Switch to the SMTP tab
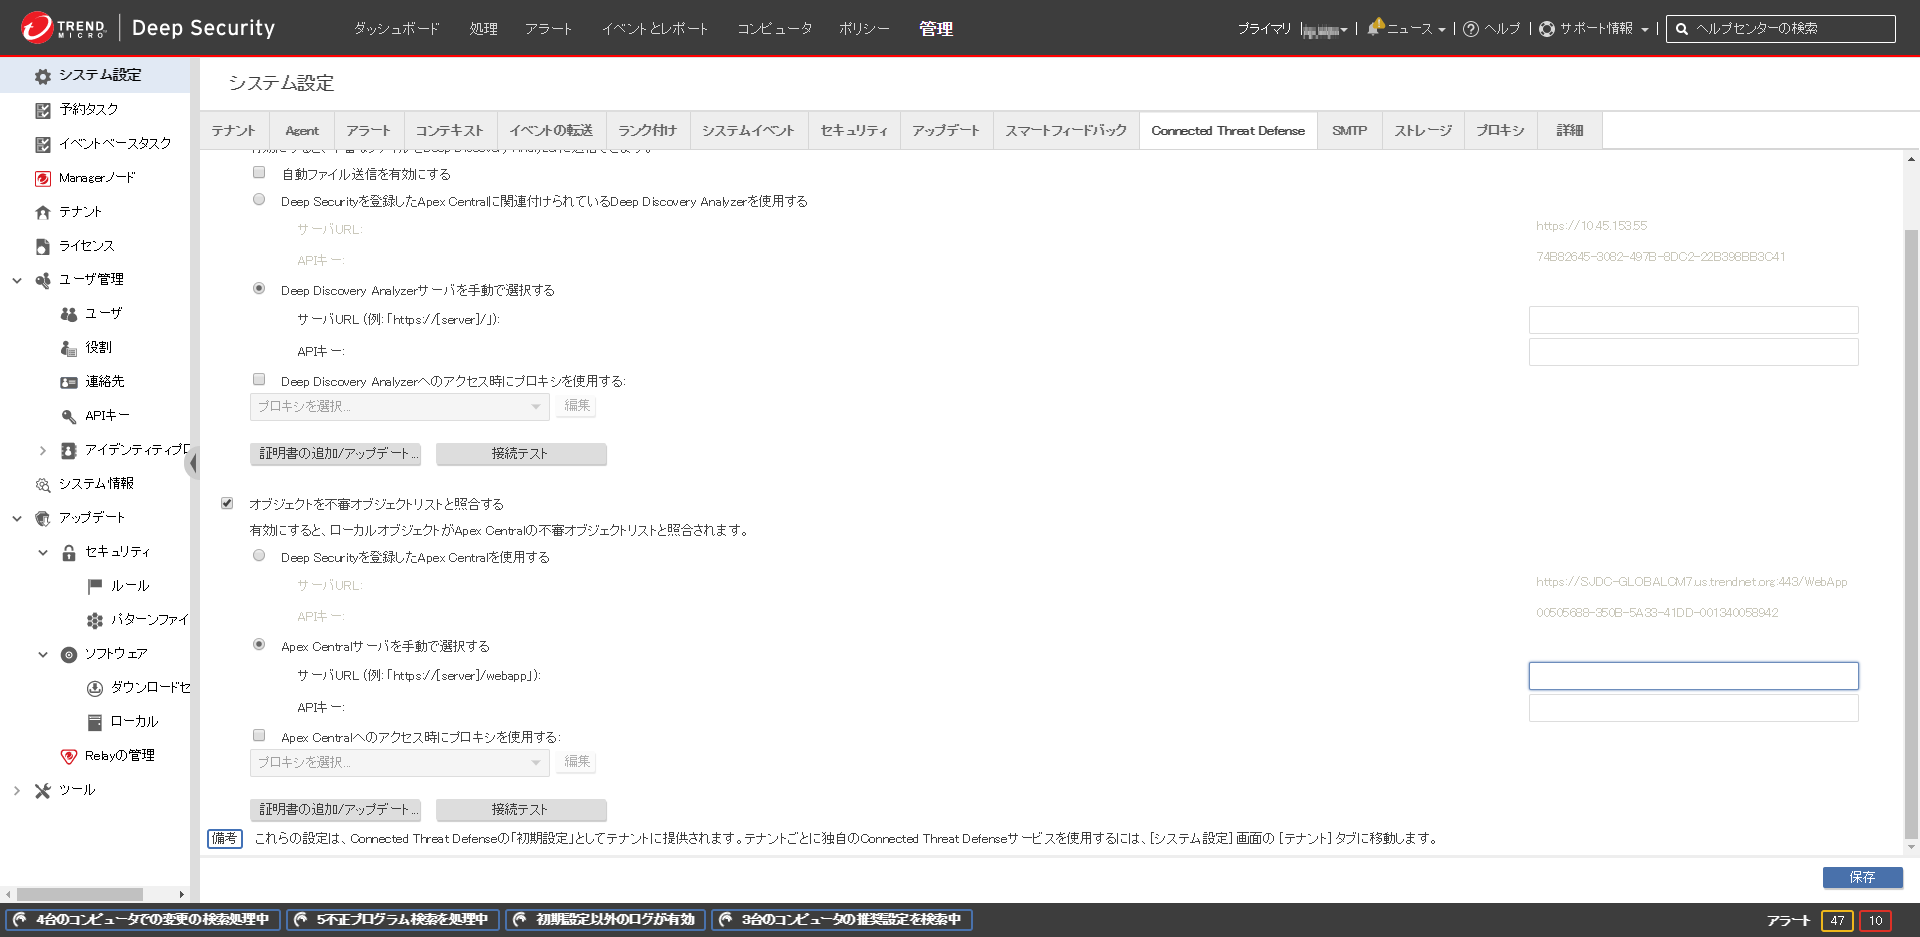The width and height of the screenshot is (1920, 937). click(x=1349, y=131)
